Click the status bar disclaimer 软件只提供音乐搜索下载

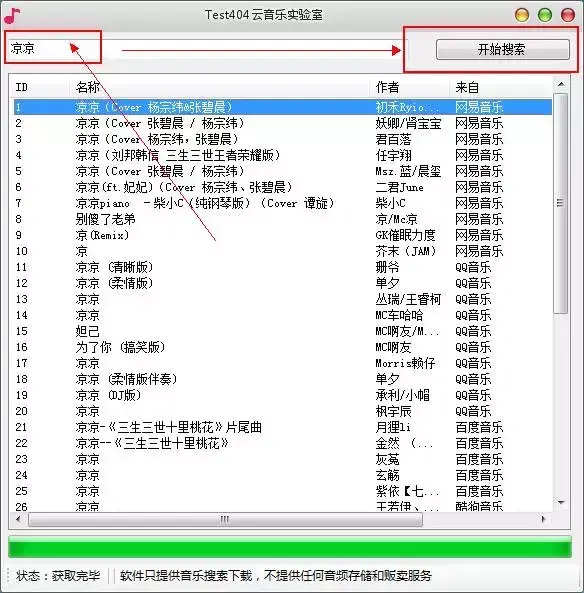276,576
